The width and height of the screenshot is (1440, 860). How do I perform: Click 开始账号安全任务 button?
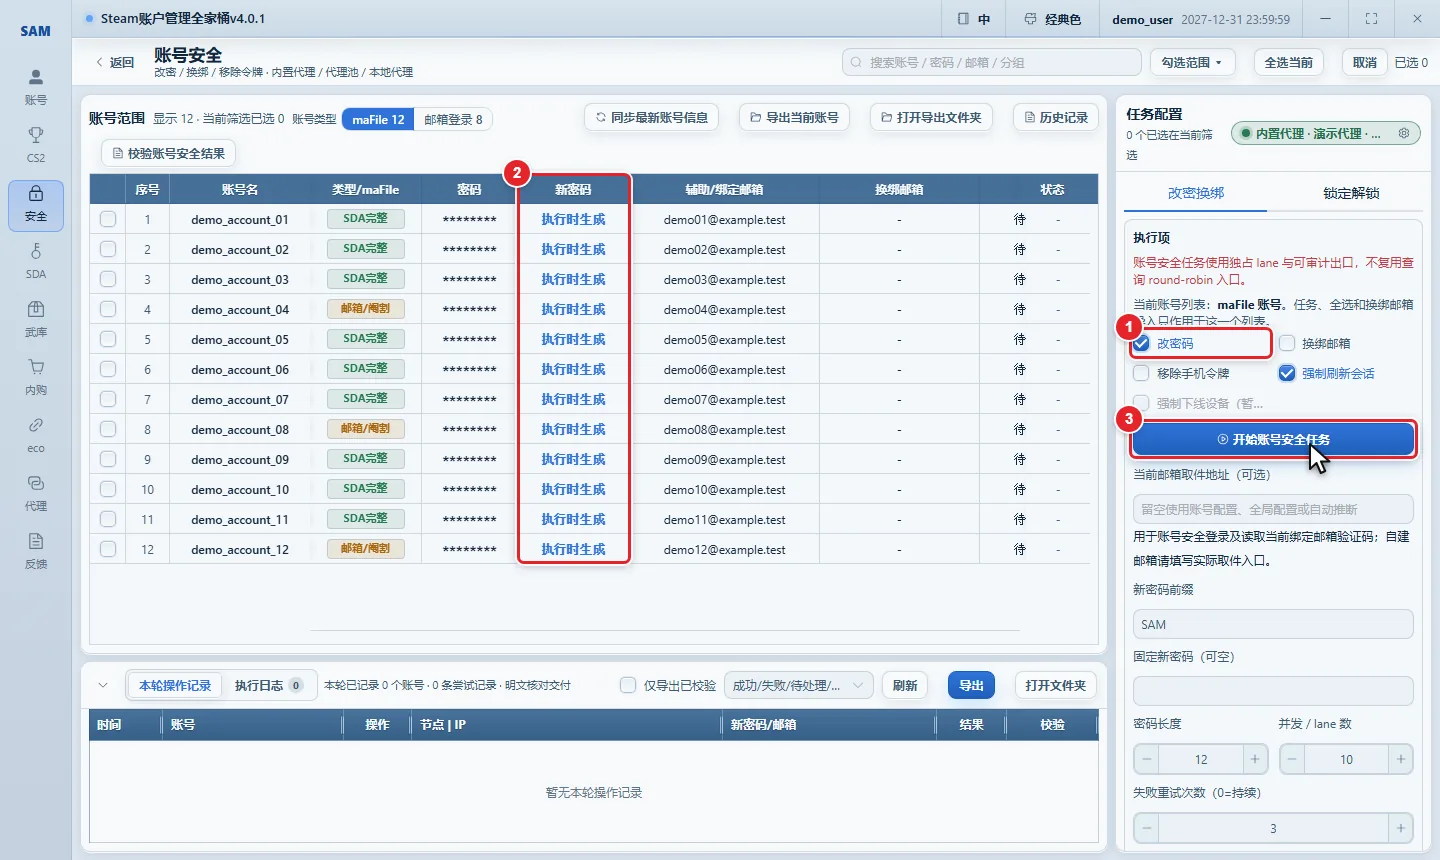tap(1273, 439)
